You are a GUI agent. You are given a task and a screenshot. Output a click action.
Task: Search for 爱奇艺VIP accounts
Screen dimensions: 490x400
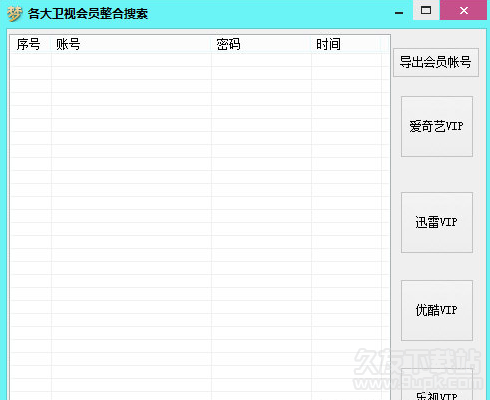coord(437,126)
